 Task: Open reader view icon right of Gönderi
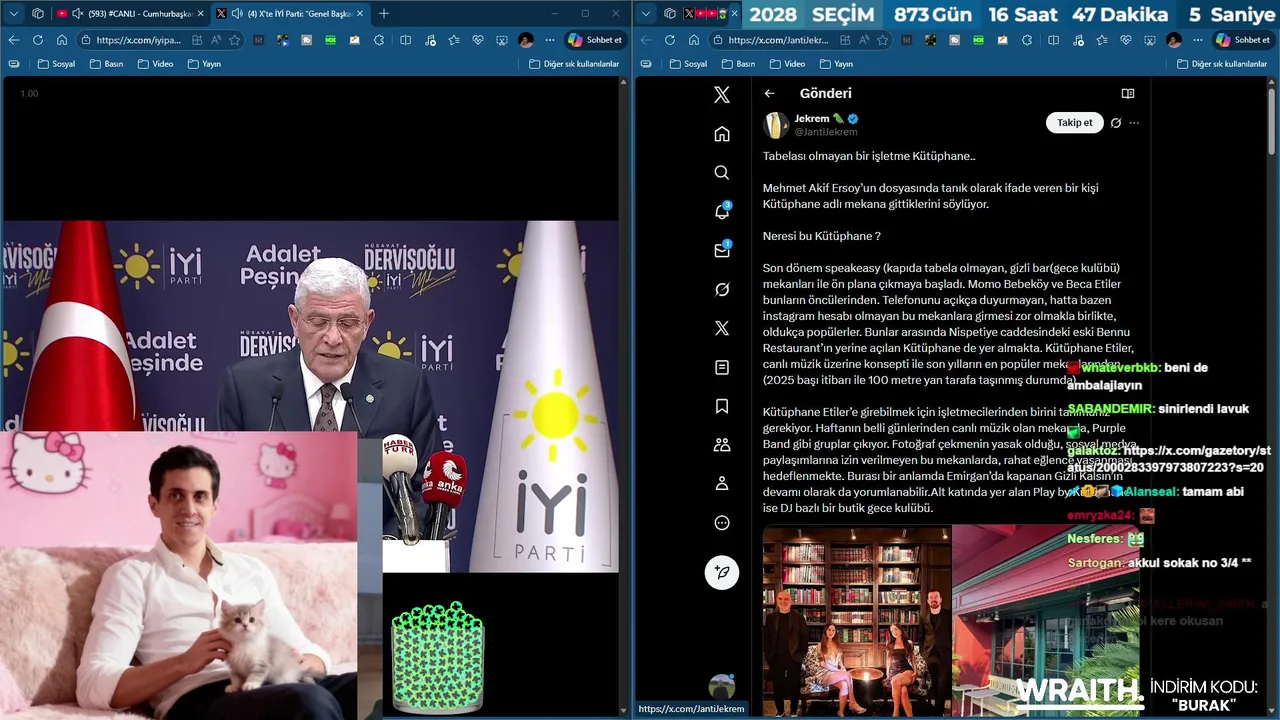[1128, 93]
